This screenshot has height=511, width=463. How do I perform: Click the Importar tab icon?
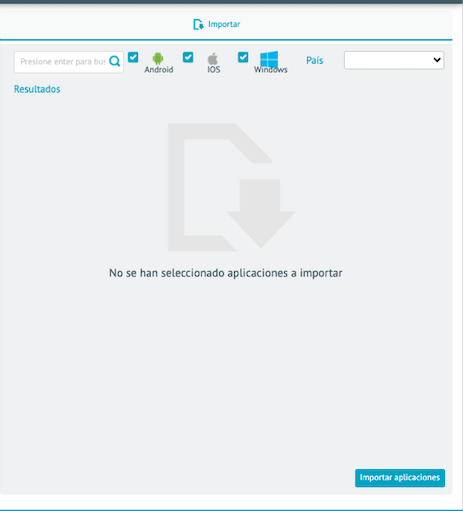[x=198, y=24]
